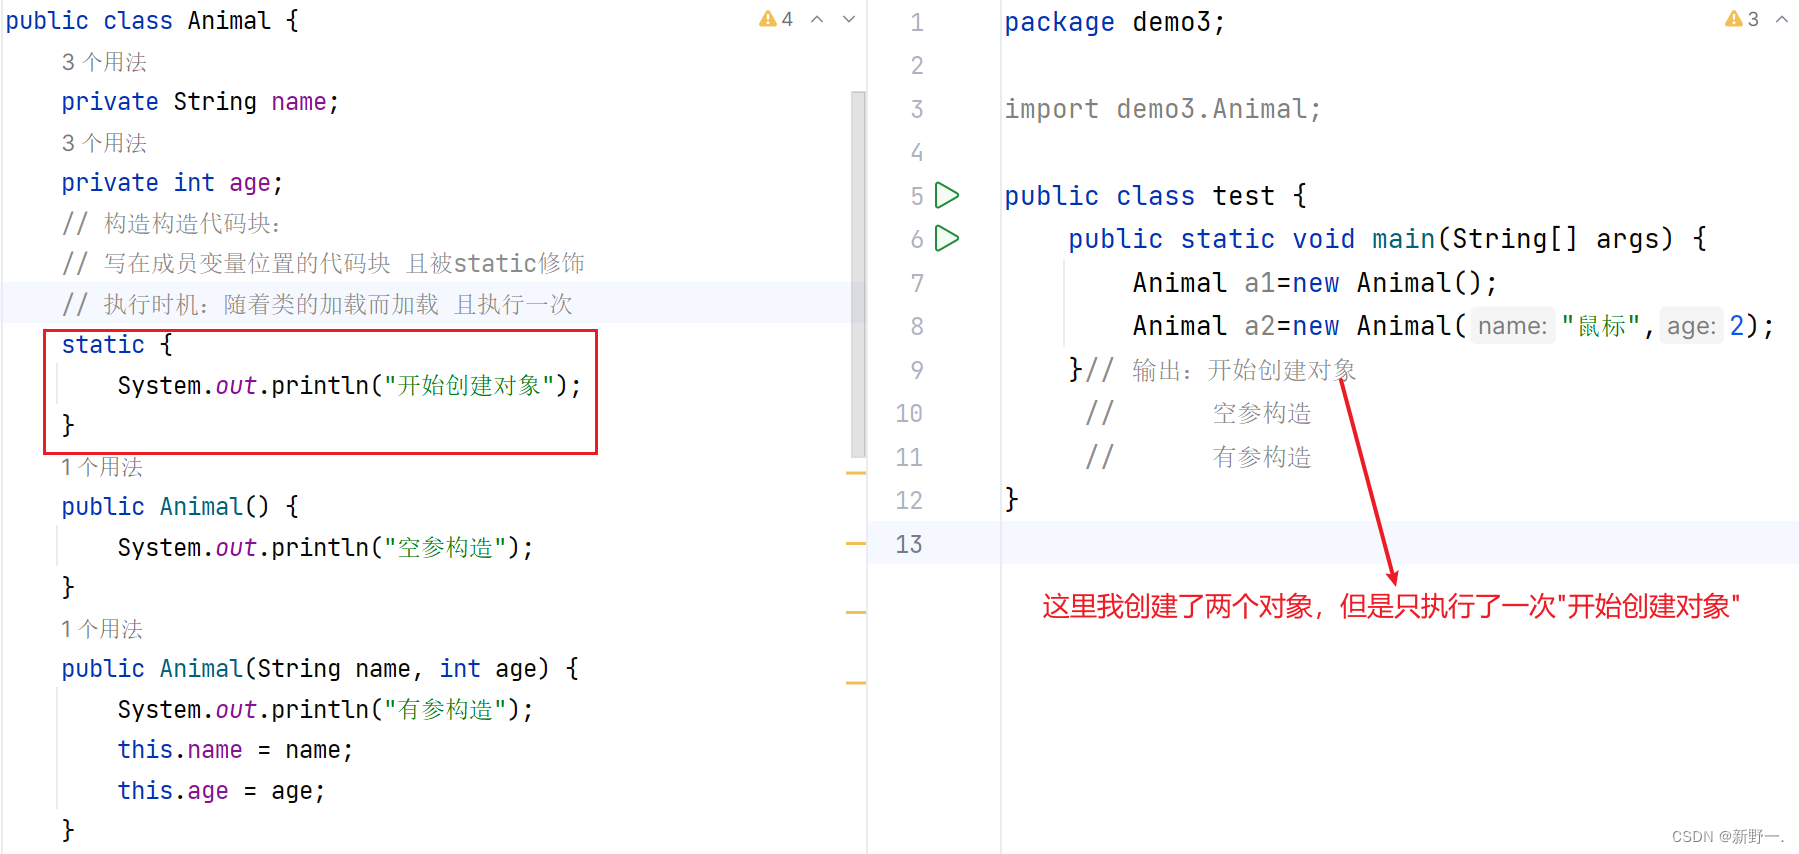This screenshot has width=1799, height=854.
Task: Click 'private String name;' field
Action: click(200, 102)
